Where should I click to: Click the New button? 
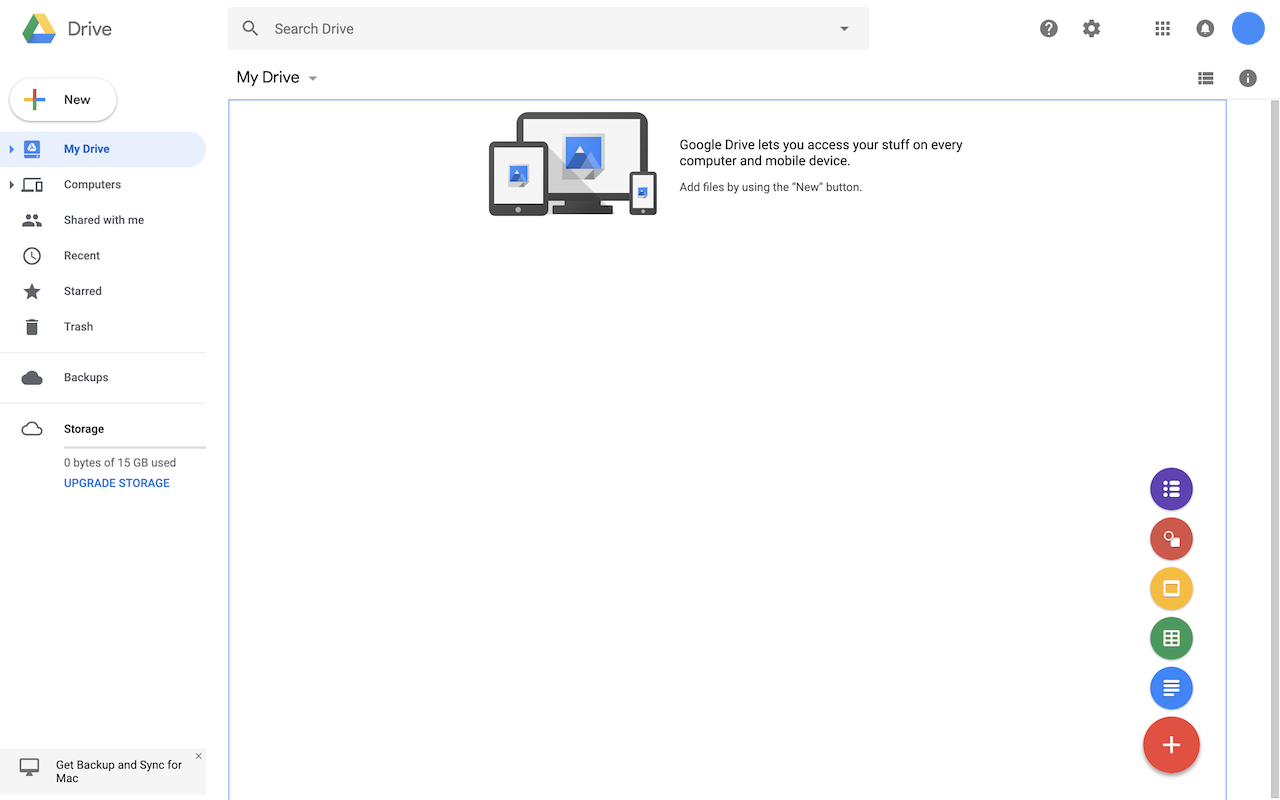(63, 100)
